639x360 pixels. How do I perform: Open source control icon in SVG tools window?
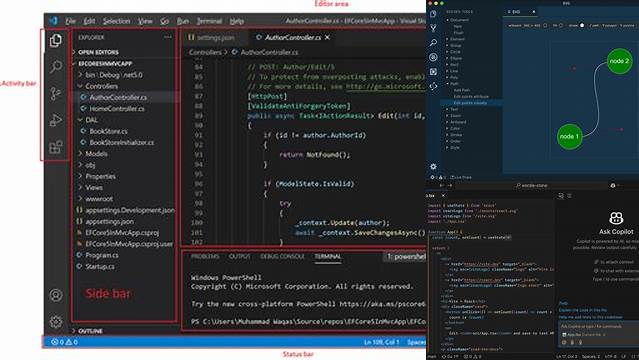[x=433, y=28]
